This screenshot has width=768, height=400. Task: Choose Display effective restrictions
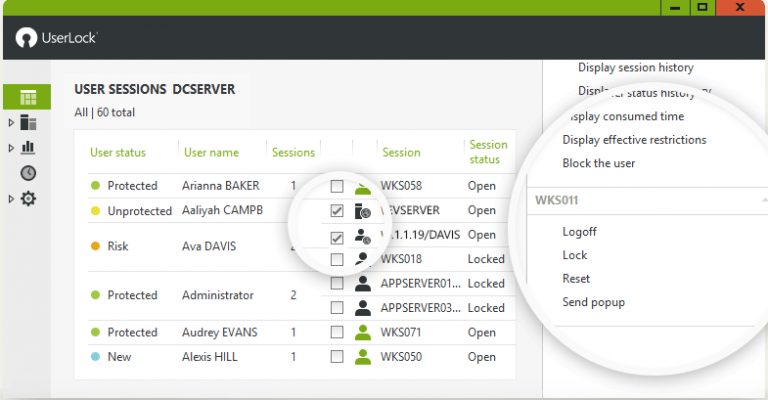pos(634,140)
